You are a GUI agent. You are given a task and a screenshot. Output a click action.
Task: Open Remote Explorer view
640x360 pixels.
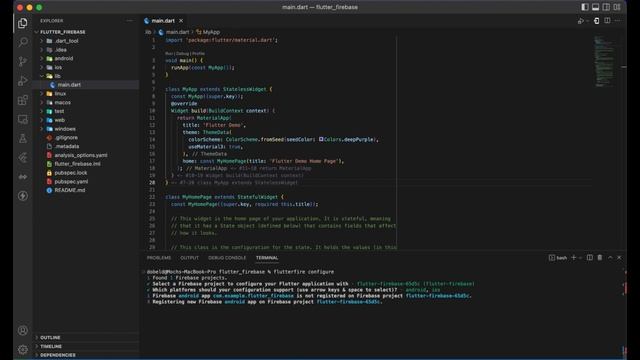click(23, 119)
